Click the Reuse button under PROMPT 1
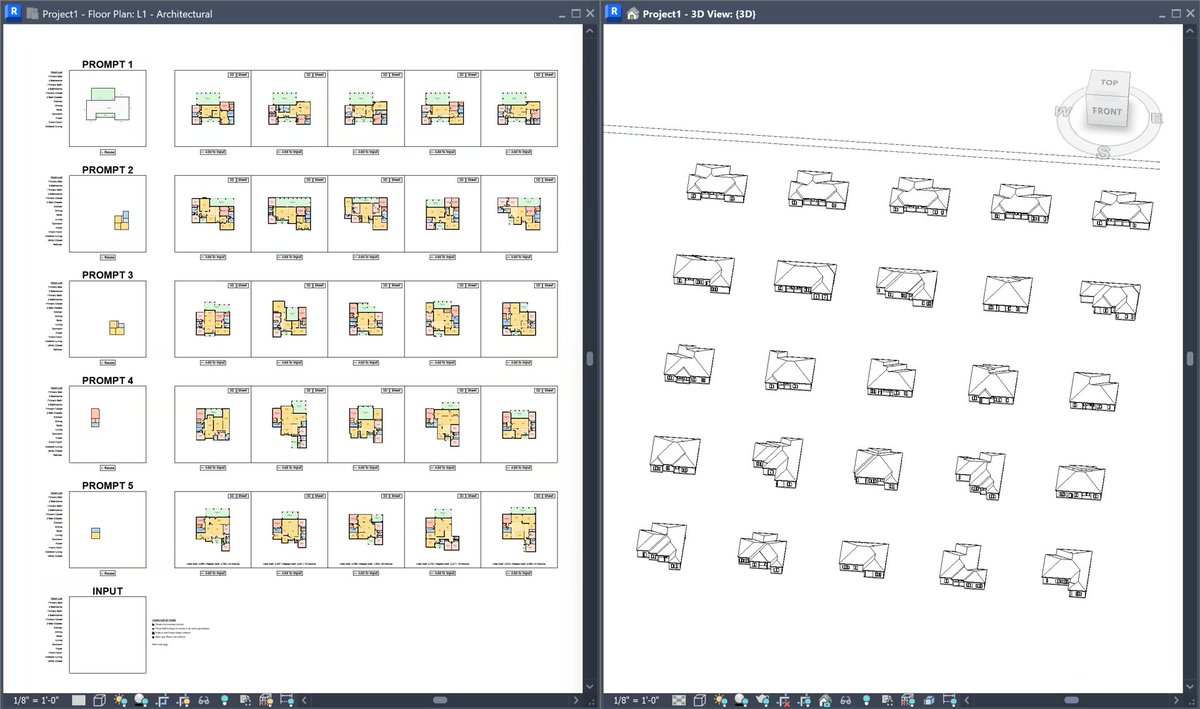This screenshot has width=1200, height=709. point(108,153)
